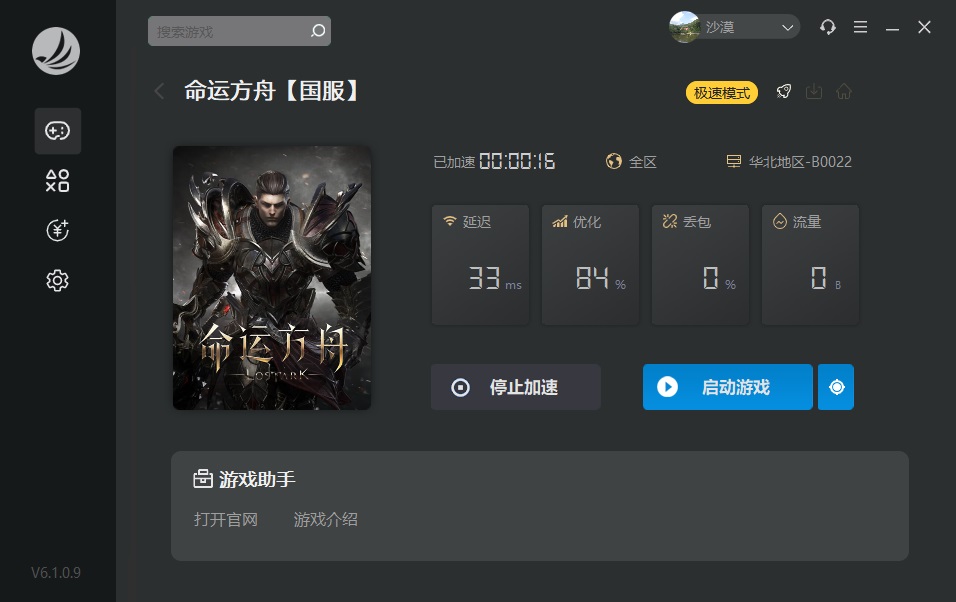This screenshot has width=956, height=602.
Task: Click the chart icon in 优化 card
Action: coord(560,221)
